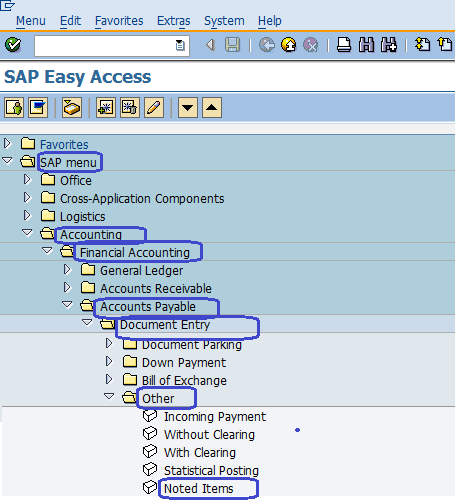Select Statistical Posting transaction

[211, 471]
